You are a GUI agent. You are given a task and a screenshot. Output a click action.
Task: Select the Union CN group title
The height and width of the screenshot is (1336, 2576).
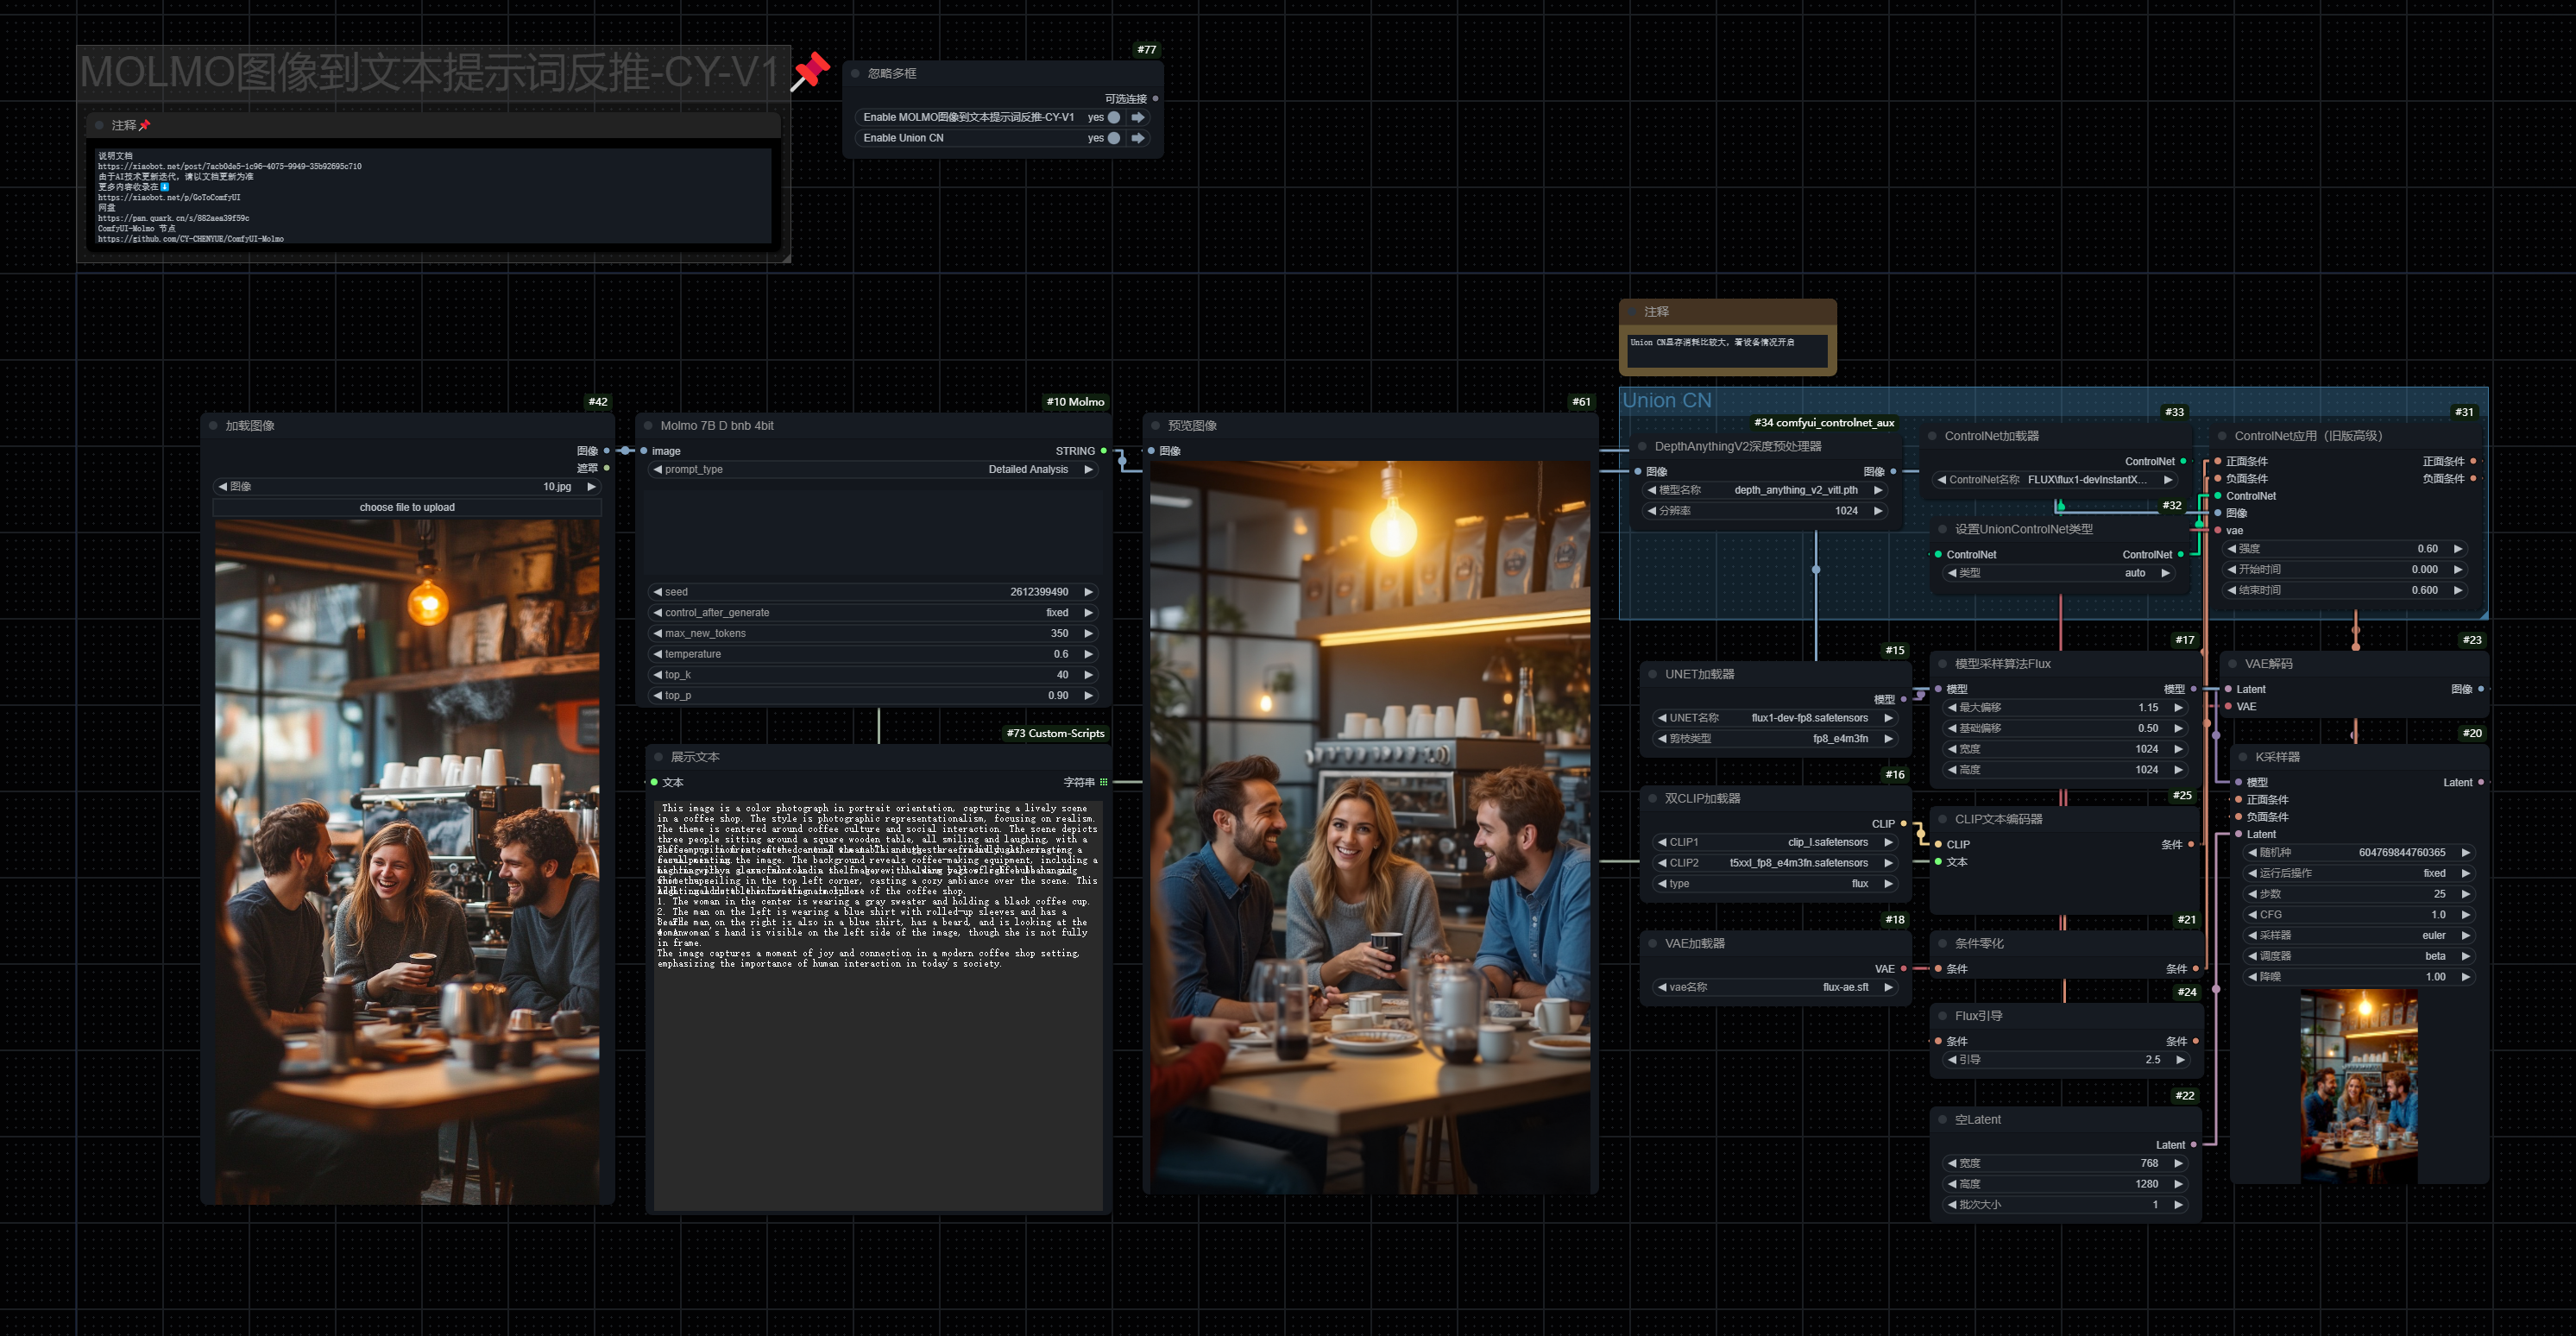click(1667, 400)
